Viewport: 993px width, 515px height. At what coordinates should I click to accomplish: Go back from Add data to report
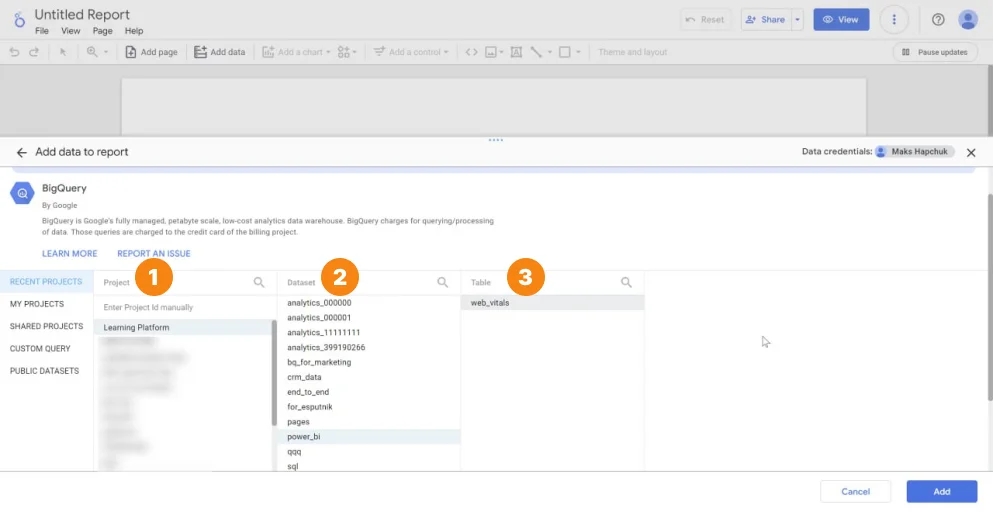pyautogui.click(x=22, y=153)
